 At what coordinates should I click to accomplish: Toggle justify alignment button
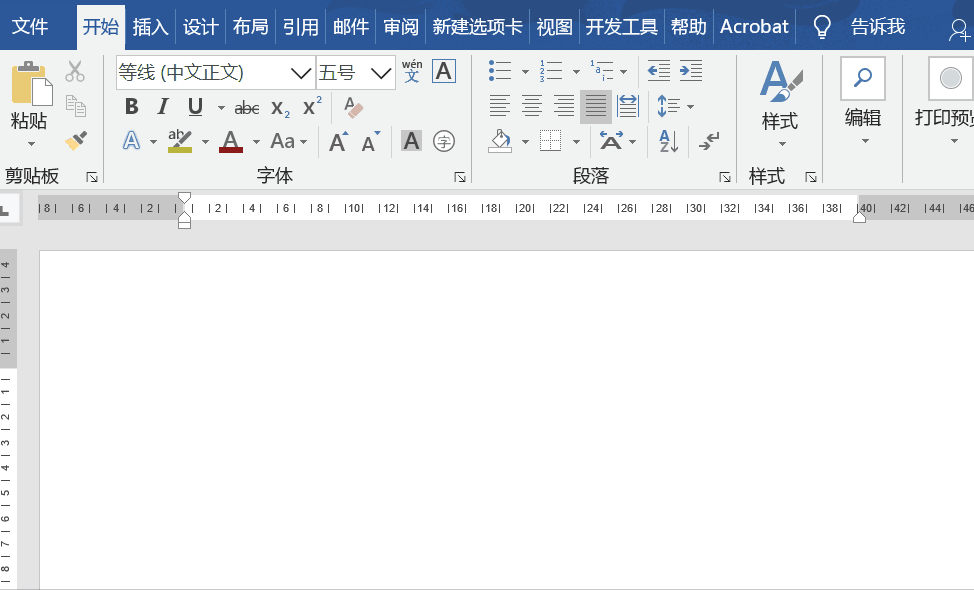(x=596, y=106)
